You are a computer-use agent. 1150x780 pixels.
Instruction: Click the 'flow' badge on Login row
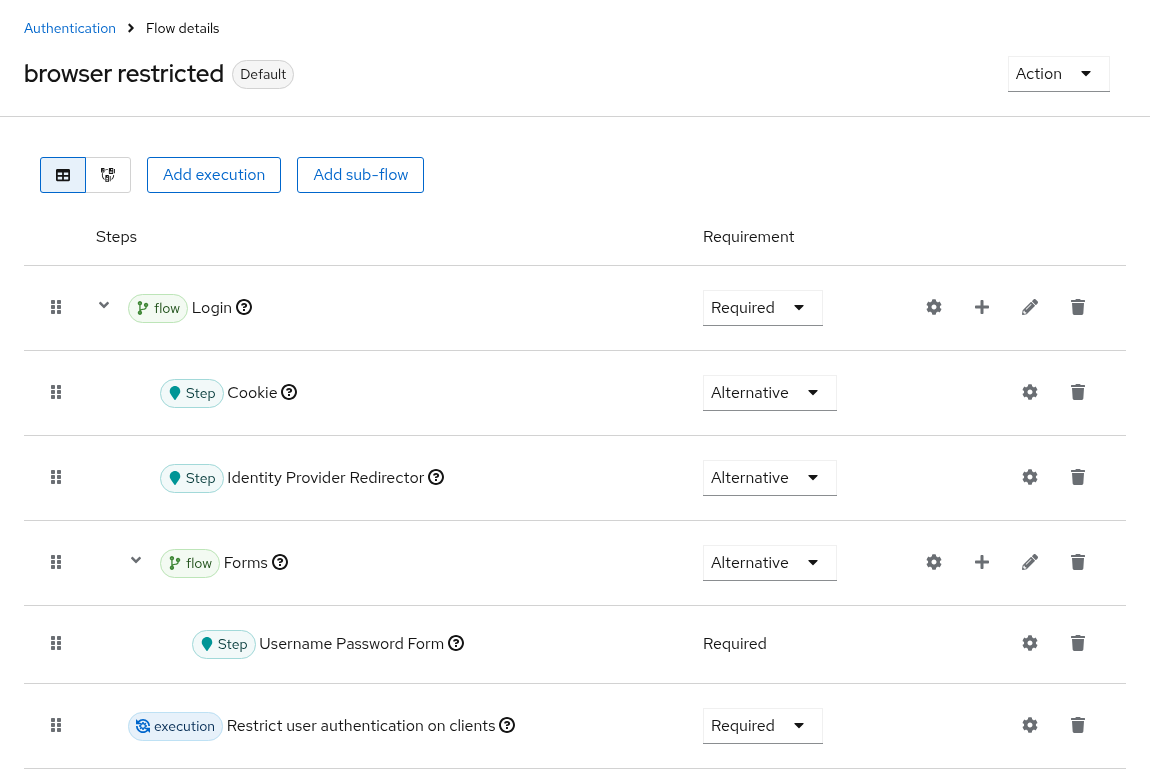click(x=158, y=309)
